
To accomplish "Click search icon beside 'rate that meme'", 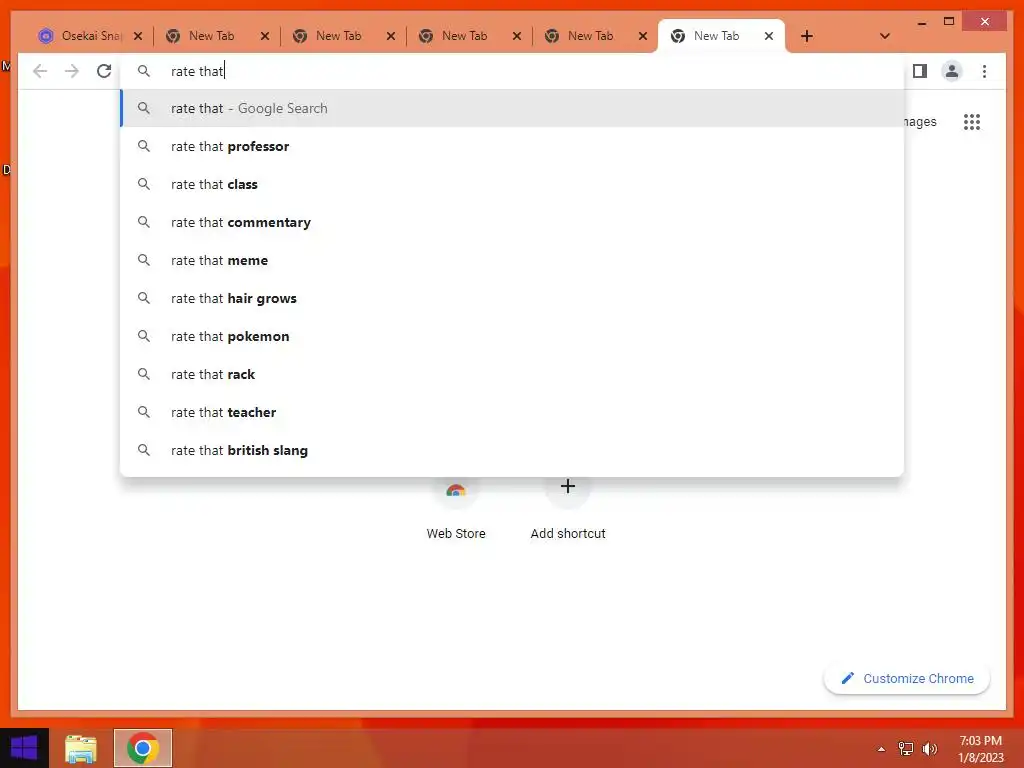I will point(144,260).
